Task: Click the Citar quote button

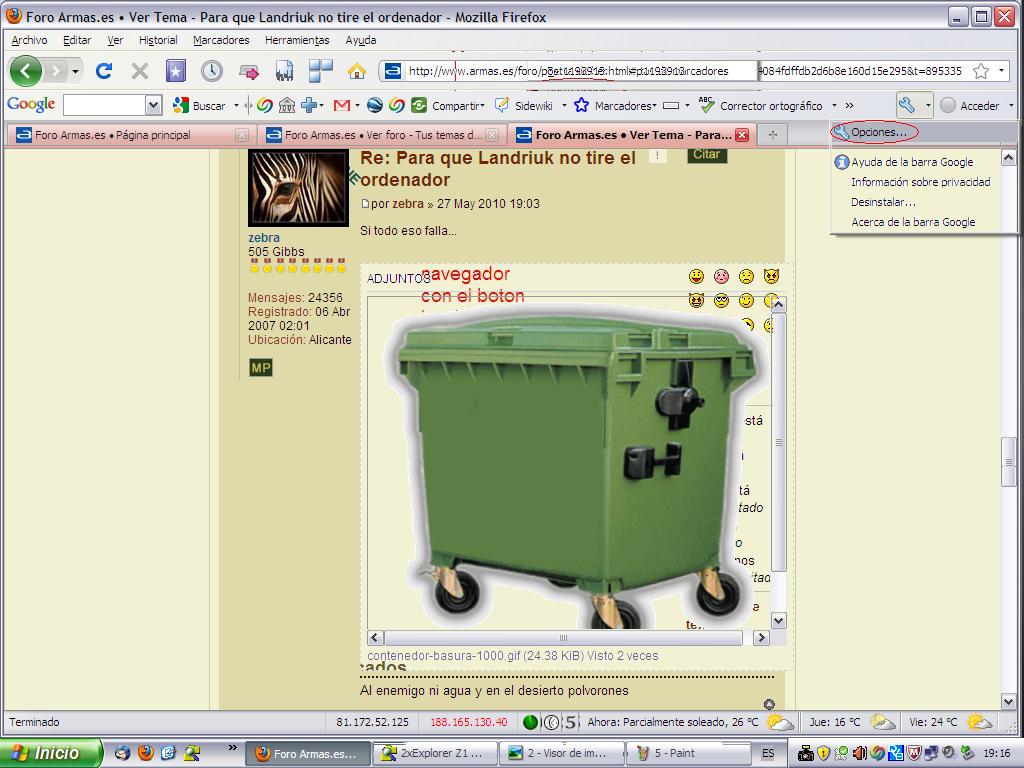Action: coord(707,155)
